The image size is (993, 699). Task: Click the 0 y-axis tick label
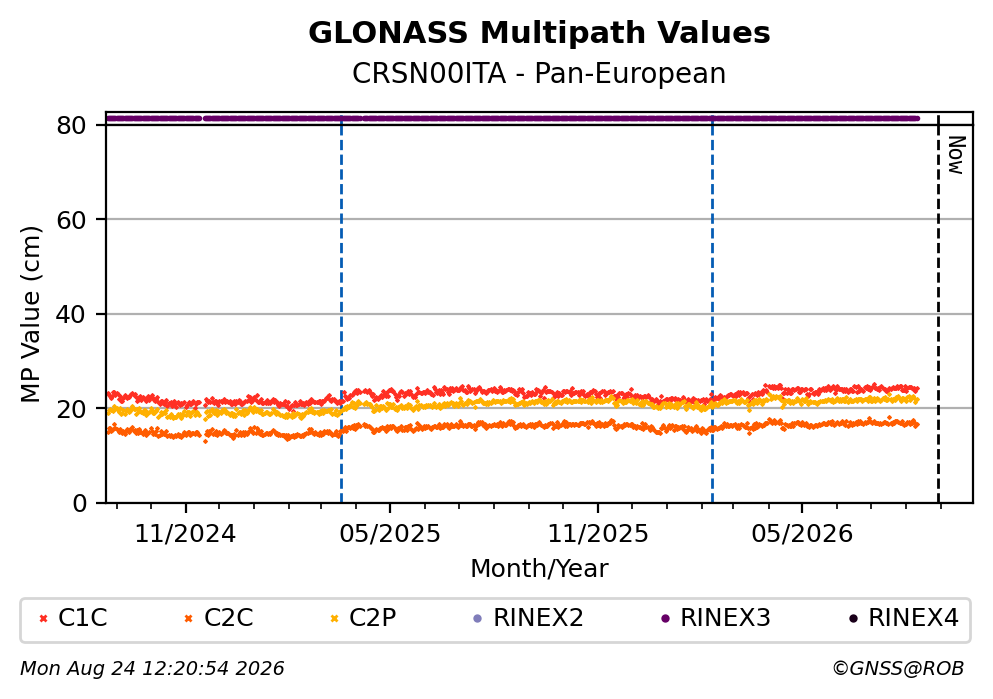(79, 503)
